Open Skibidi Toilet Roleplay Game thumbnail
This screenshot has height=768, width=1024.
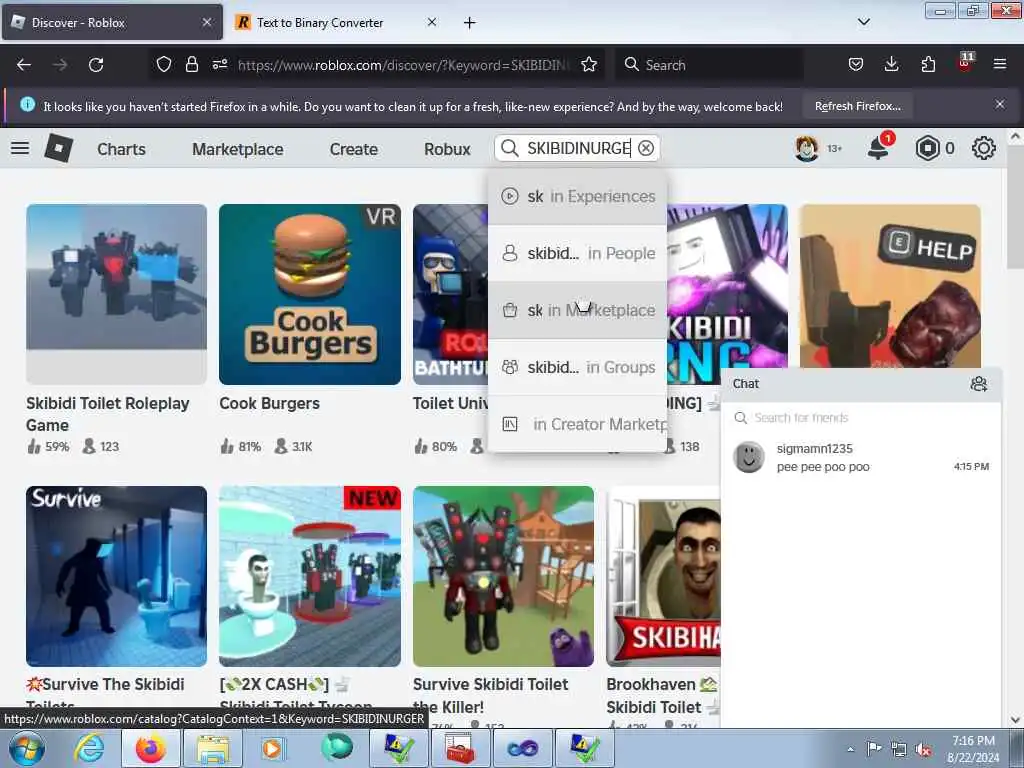[116, 295]
